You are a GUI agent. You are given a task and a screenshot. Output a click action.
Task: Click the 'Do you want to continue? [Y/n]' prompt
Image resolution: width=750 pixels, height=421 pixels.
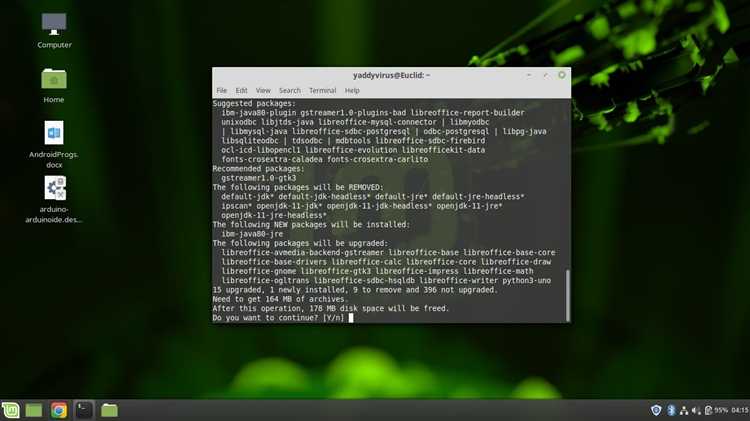pos(278,318)
